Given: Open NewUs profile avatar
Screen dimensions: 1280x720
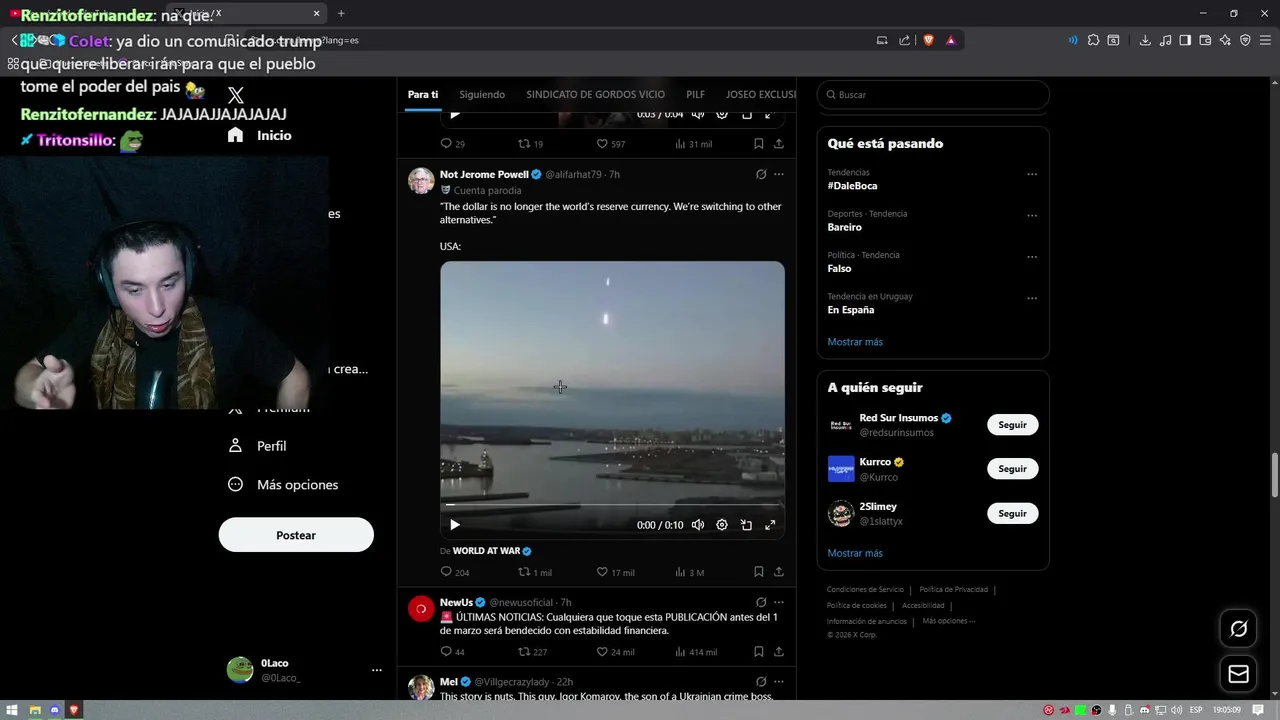Looking at the screenshot, I should (421, 608).
